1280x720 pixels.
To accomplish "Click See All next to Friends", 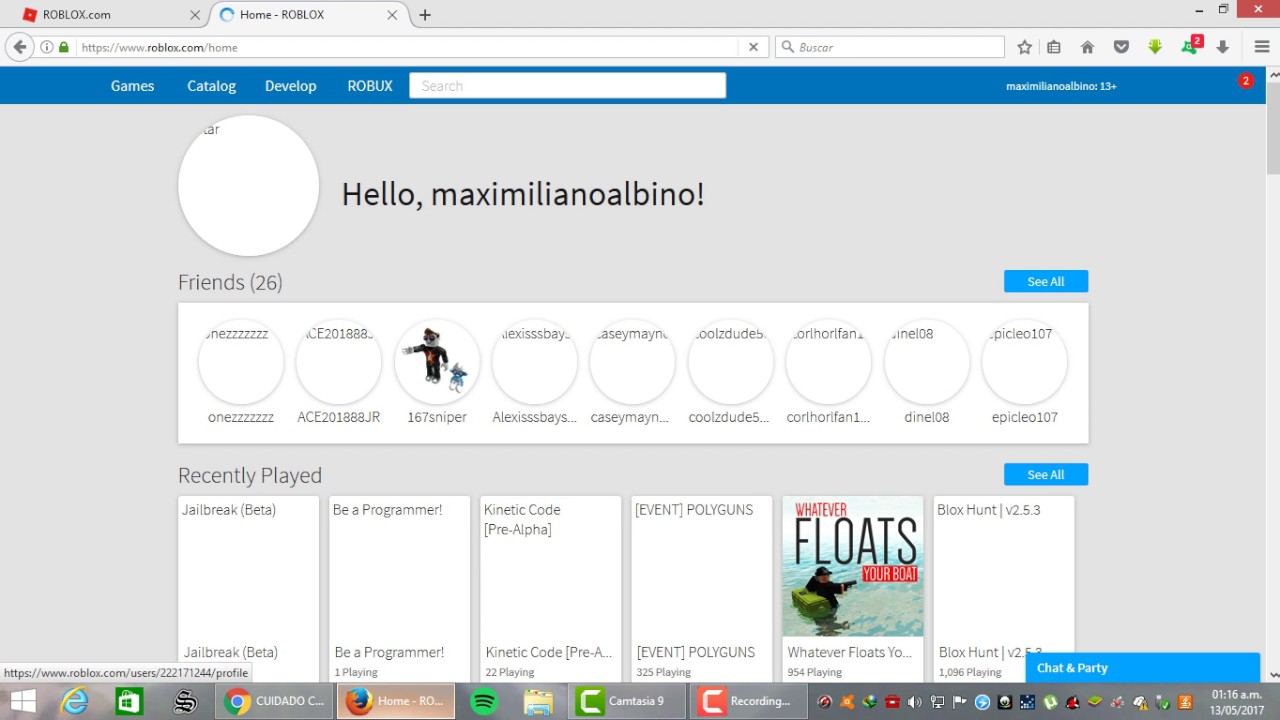I will pyautogui.click(x=1046, y=282).
